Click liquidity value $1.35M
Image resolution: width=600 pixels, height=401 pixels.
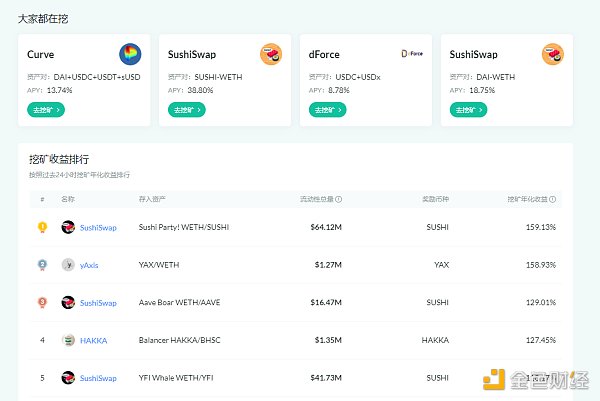[328, 340]
